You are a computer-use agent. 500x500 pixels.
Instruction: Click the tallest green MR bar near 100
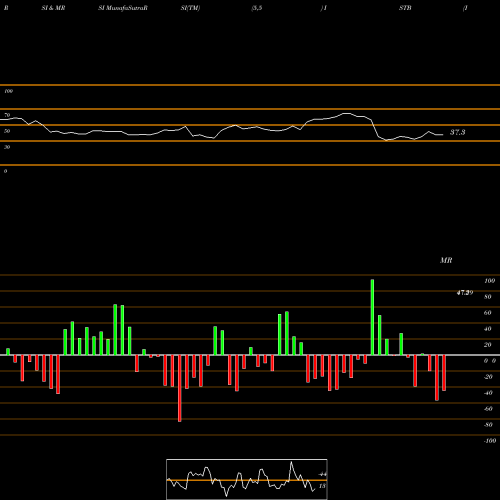372,317
